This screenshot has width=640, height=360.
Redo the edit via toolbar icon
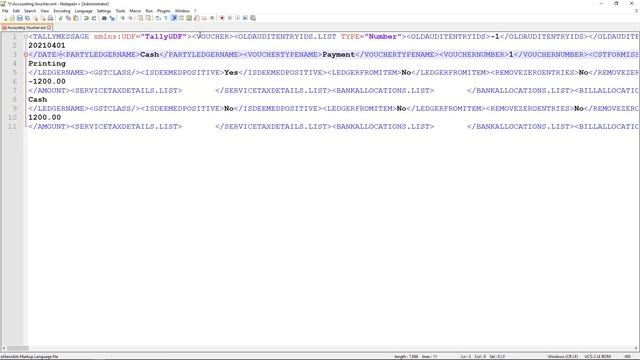coord(94,18)
